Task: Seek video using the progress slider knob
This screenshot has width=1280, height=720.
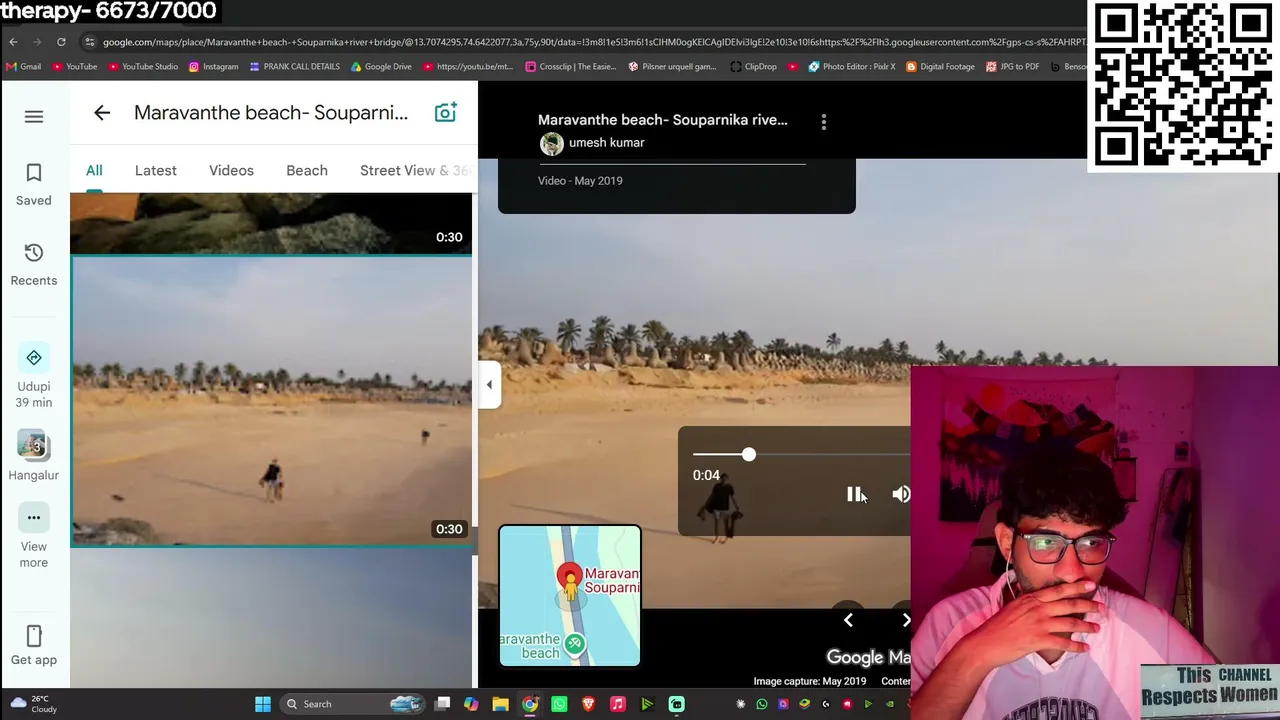Action: click(749, 455)
